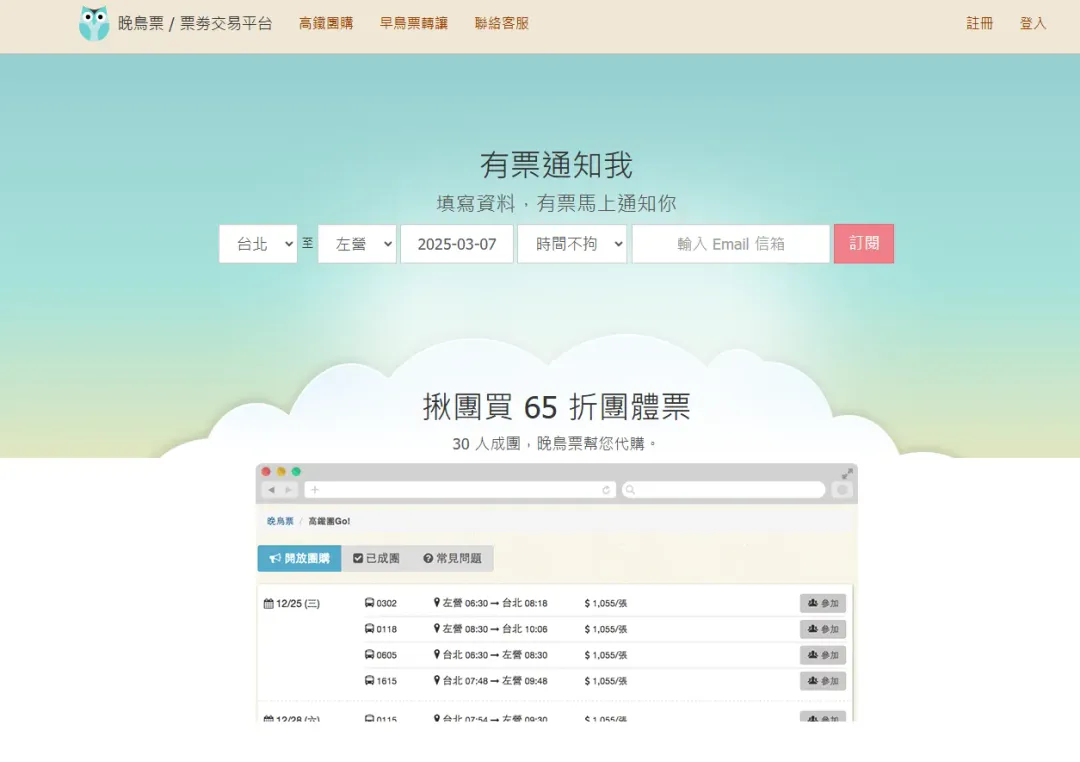Click the 有票通知我 heading
Image resolution: width=1080 pixels, height=762 pixels.
[557, 165]
